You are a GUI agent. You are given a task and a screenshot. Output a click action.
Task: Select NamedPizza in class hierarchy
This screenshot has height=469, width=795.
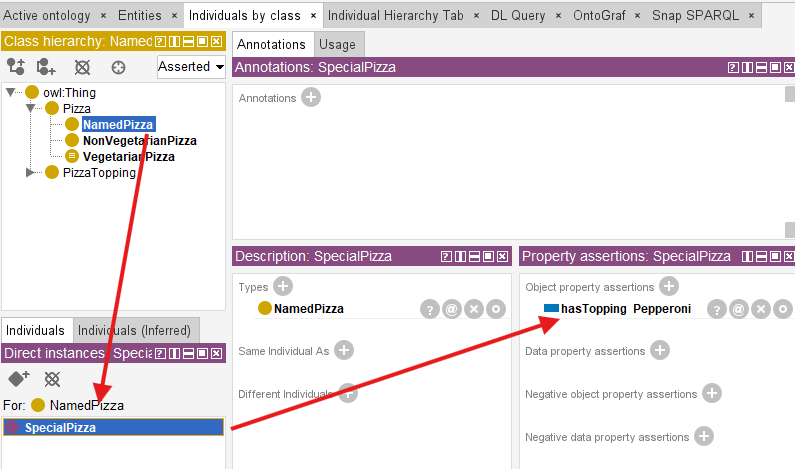[118, 124]
